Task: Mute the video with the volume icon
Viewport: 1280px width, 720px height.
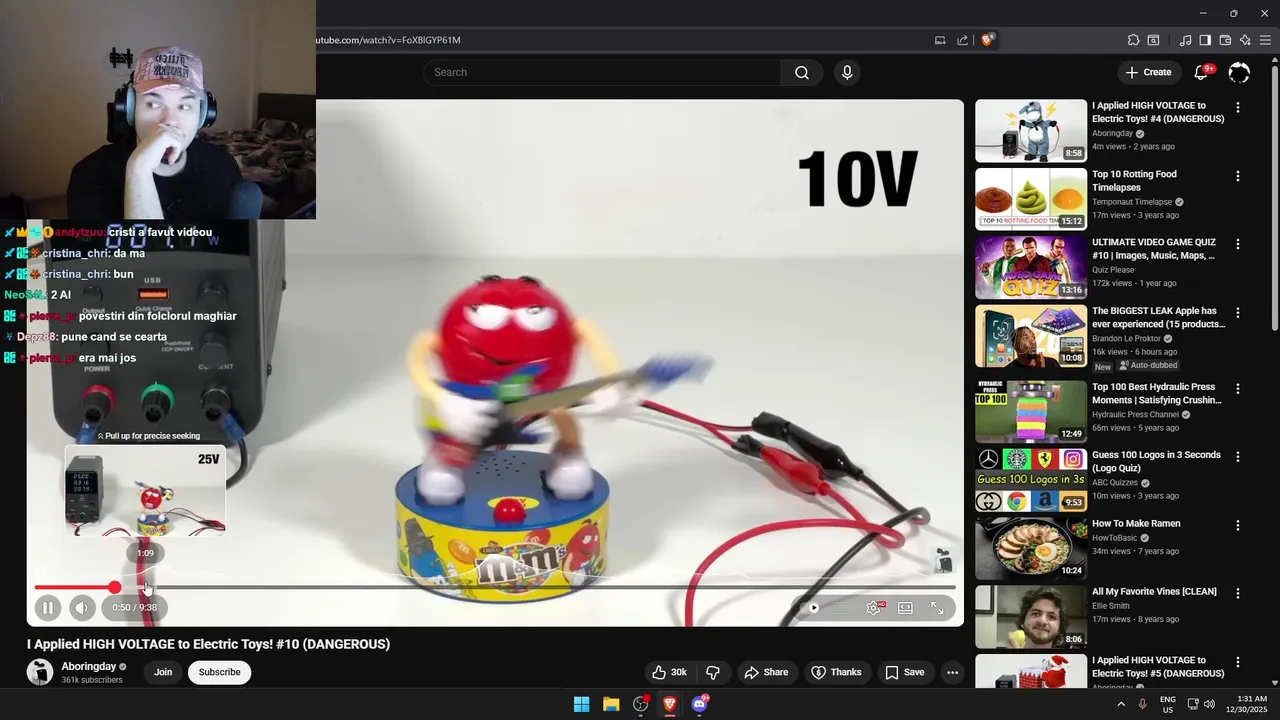Action: 82,607
